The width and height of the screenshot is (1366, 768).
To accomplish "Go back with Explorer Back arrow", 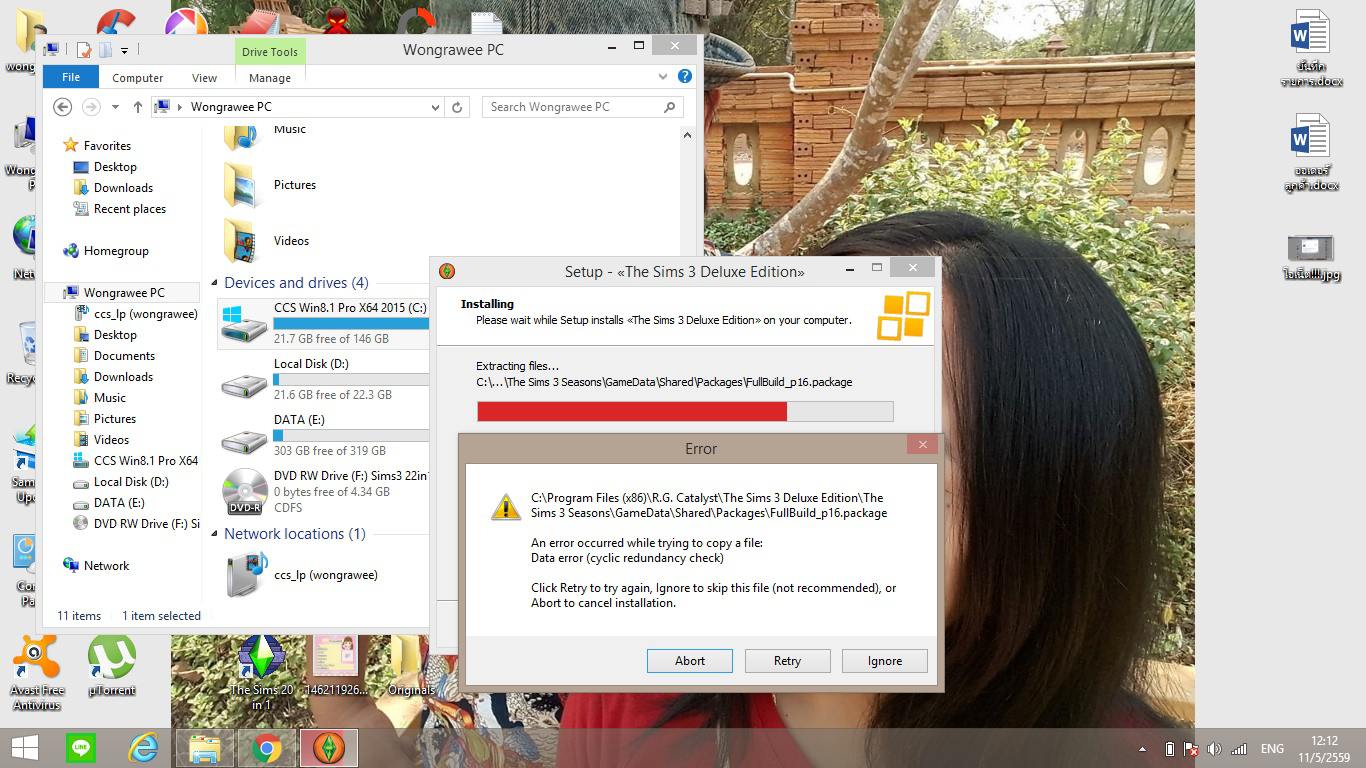I will coord(62,107).
